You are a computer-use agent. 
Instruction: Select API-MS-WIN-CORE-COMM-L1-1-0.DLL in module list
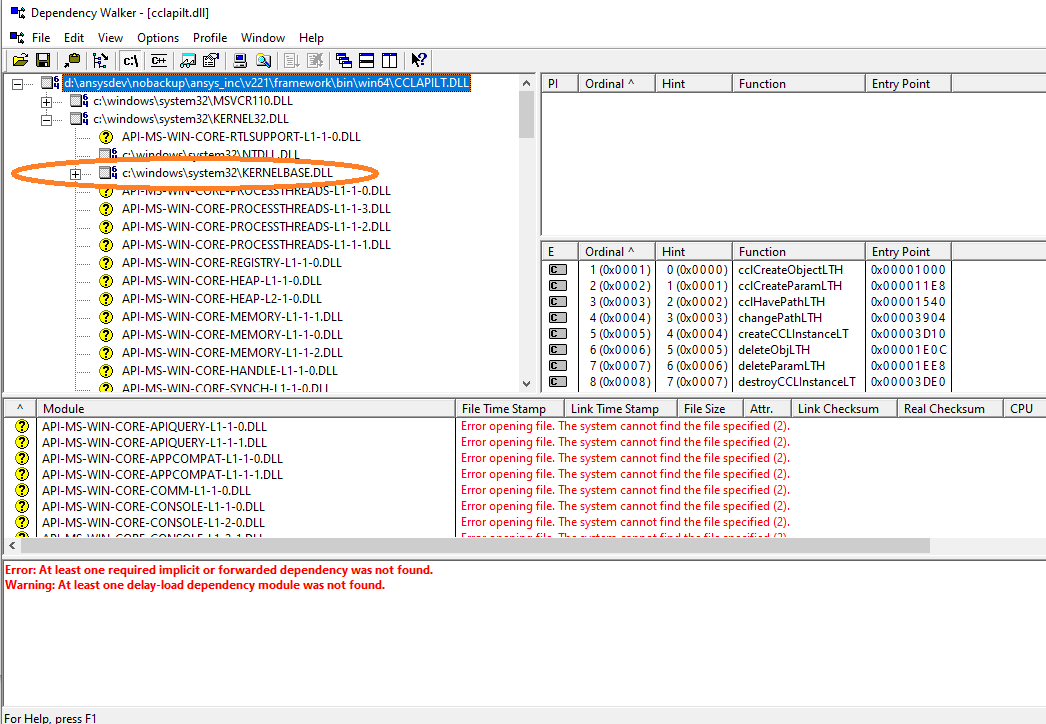coord(146,490)
